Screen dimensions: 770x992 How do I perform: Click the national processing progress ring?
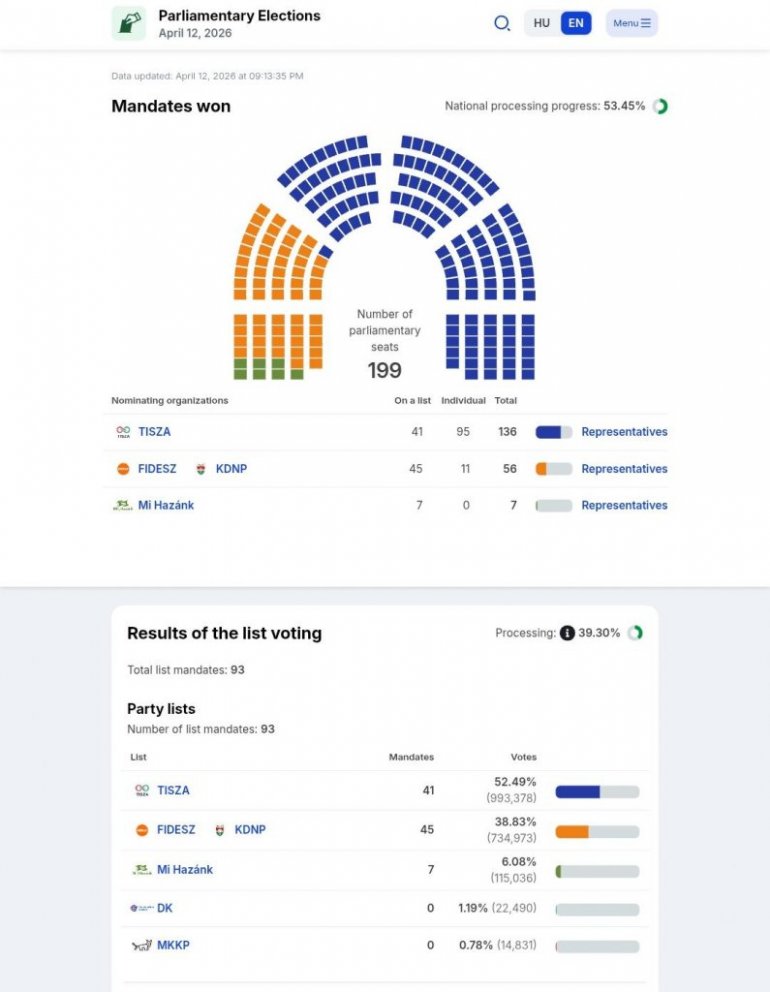point(660,106)
